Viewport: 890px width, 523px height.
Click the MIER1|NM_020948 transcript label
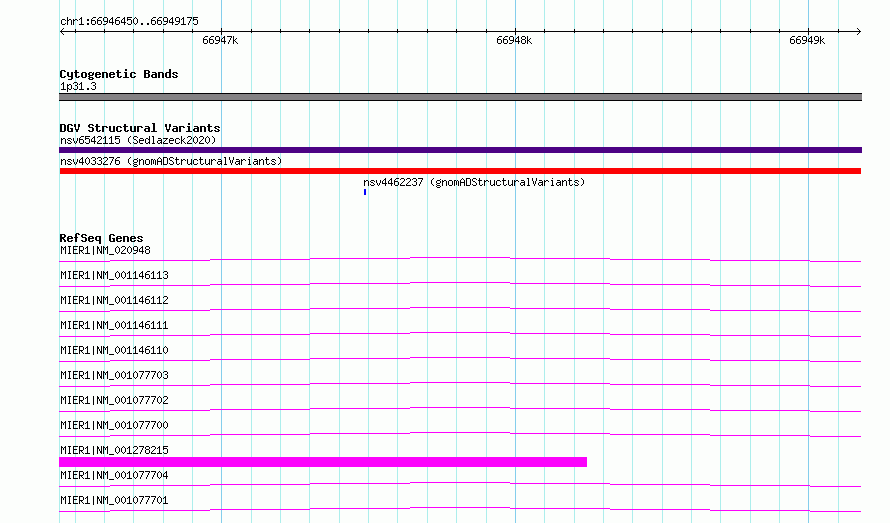point(106,250)
